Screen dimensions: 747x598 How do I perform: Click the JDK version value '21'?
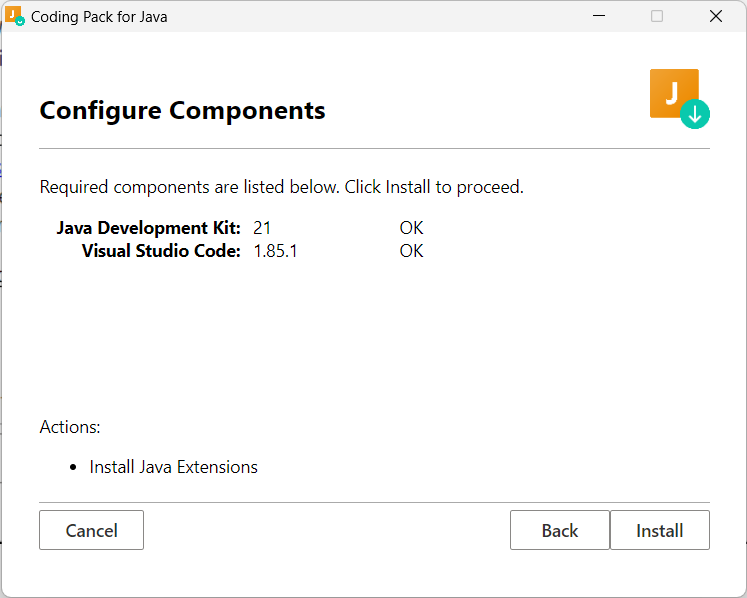pos(262,228)
